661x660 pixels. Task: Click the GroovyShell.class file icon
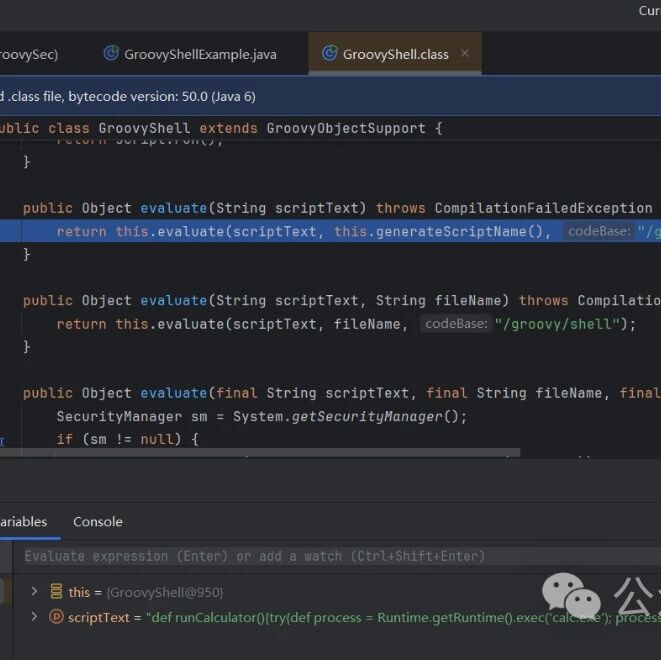(330, 54)
